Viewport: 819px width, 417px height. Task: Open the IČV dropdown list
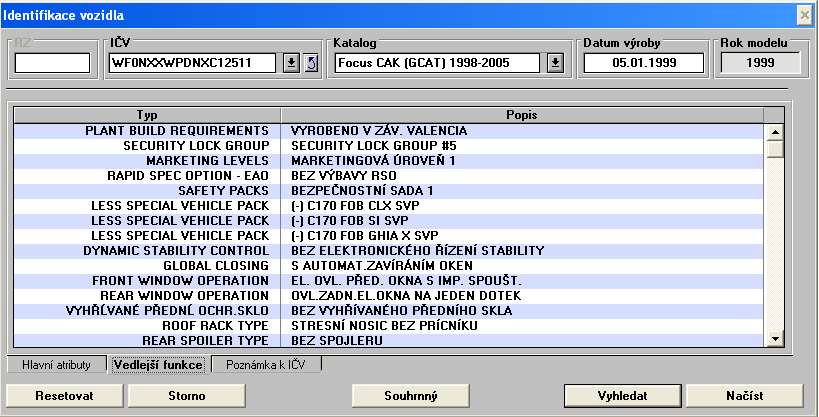coord(290,64)
